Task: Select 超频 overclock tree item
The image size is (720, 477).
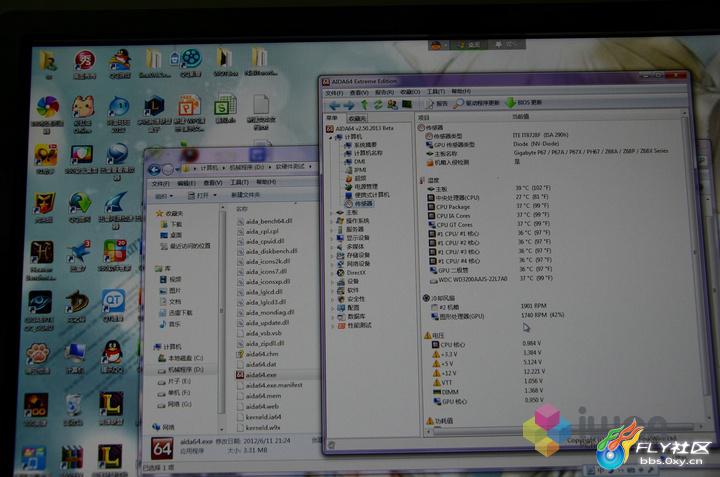Action: click(355, 178)
